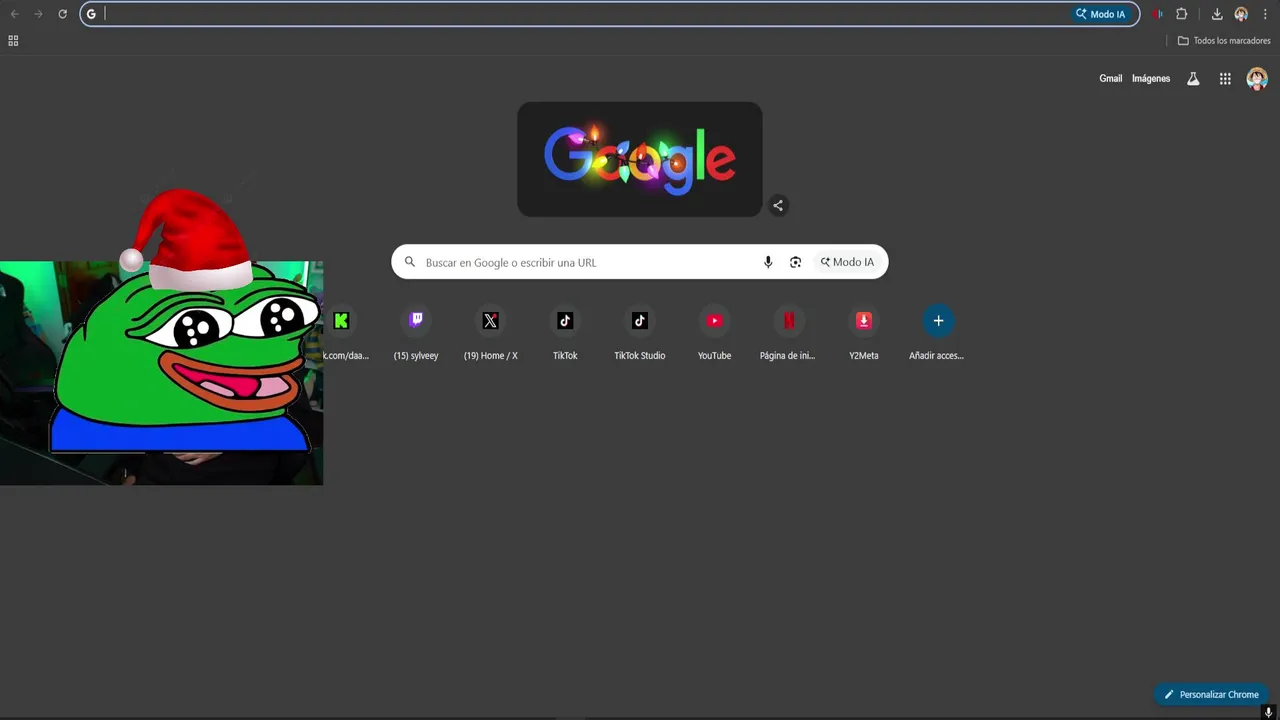Viewport: 1280px width, 720px height.
Task: Click Modo IA button in address bar
Action: click(x=1101, y=14)
